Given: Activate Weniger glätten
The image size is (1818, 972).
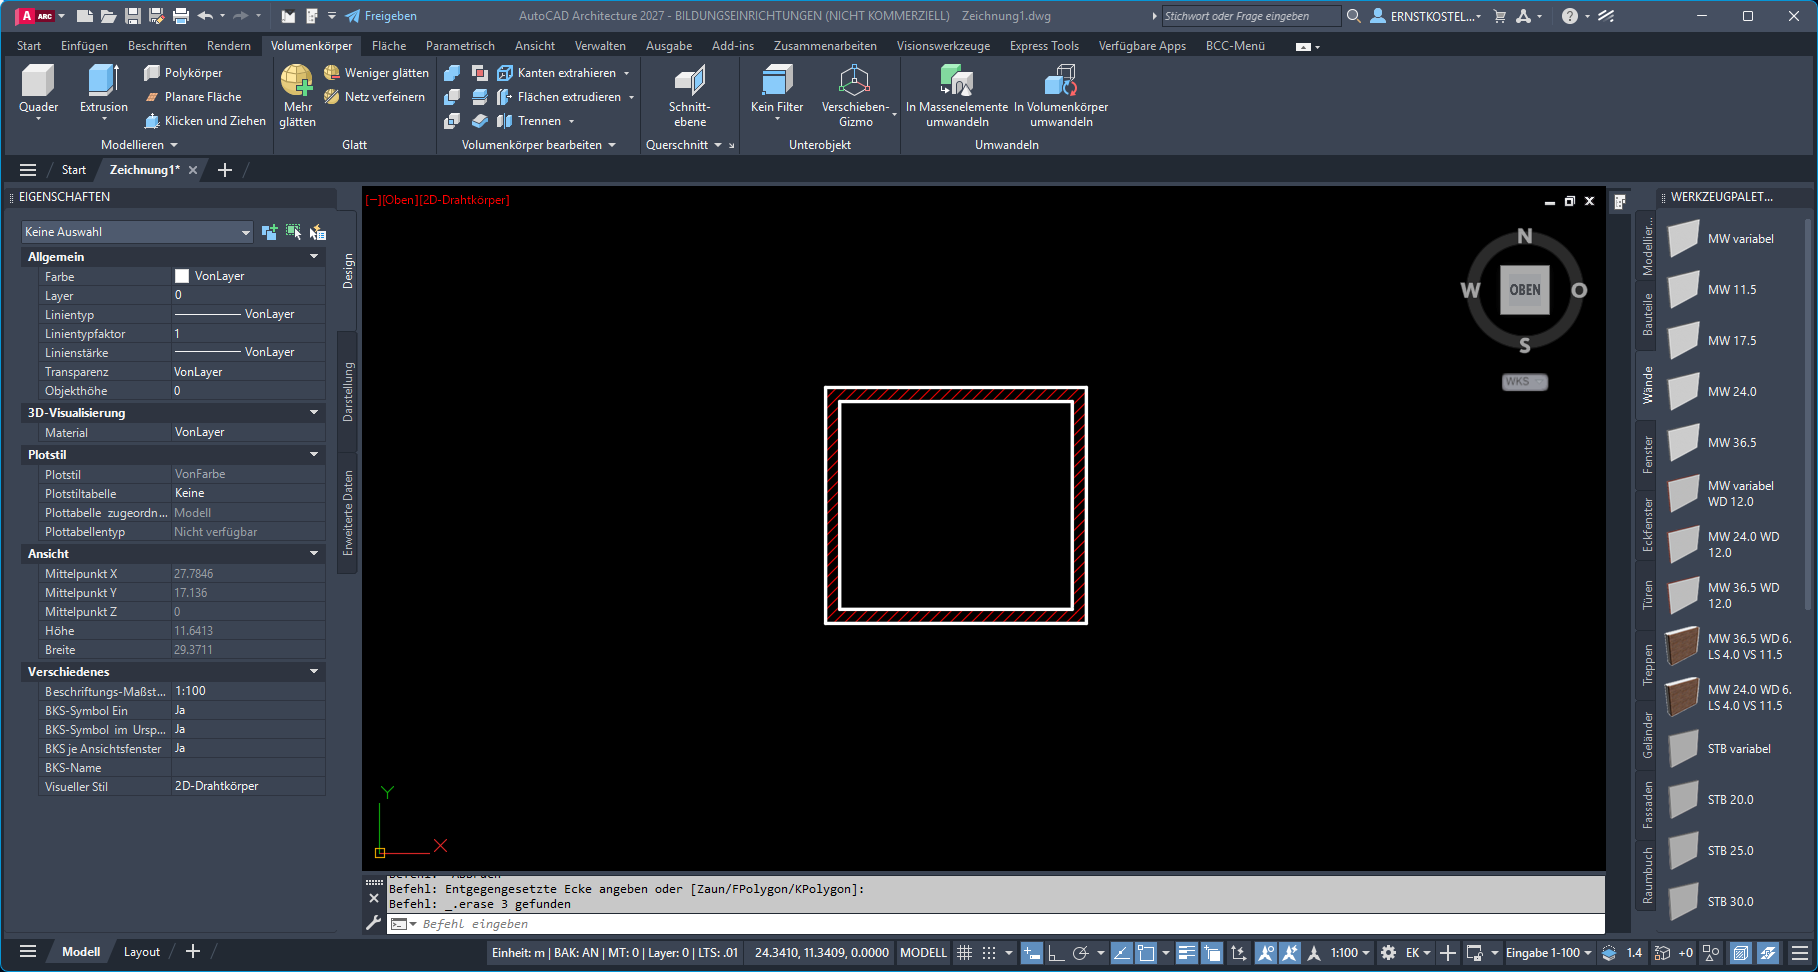Looking at the screenshot, I should point(376,73).
